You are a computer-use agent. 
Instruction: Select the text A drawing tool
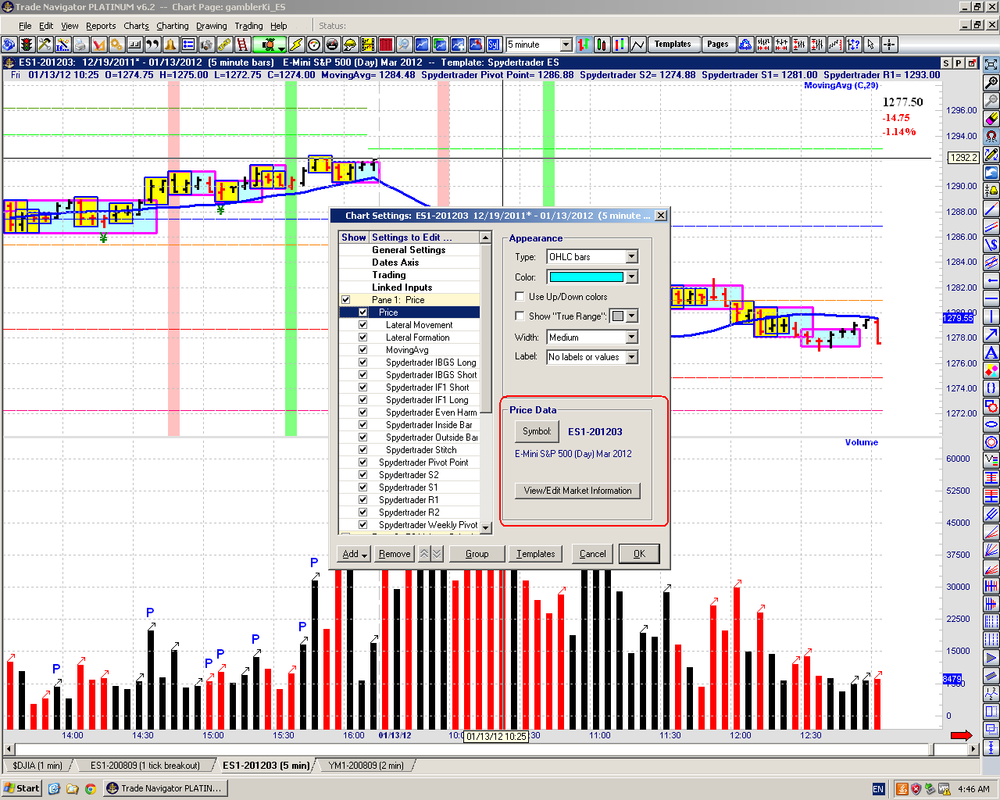coord(991,353)
